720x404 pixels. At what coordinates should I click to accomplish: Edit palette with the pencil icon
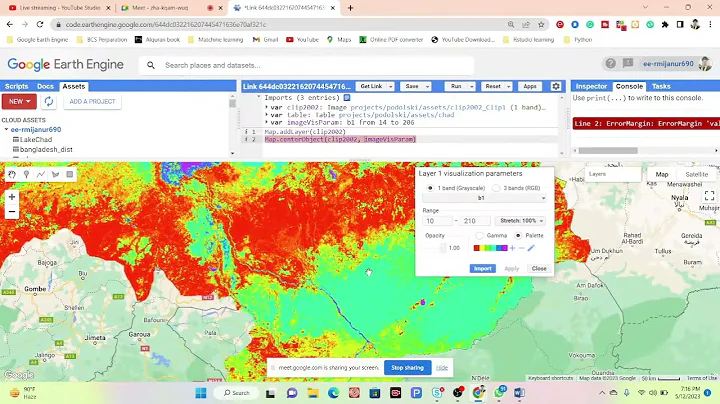[x=531, y=248]
